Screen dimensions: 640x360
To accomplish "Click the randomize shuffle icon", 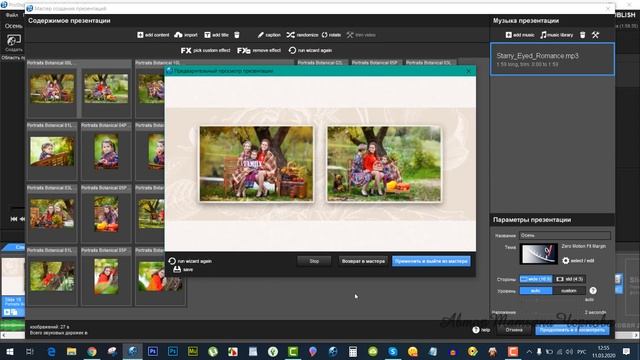I will click(x=290, y=35).
